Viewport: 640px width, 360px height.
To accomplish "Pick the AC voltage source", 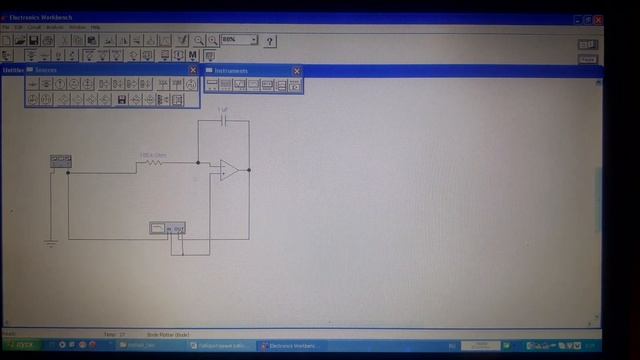I will [74, 84].
